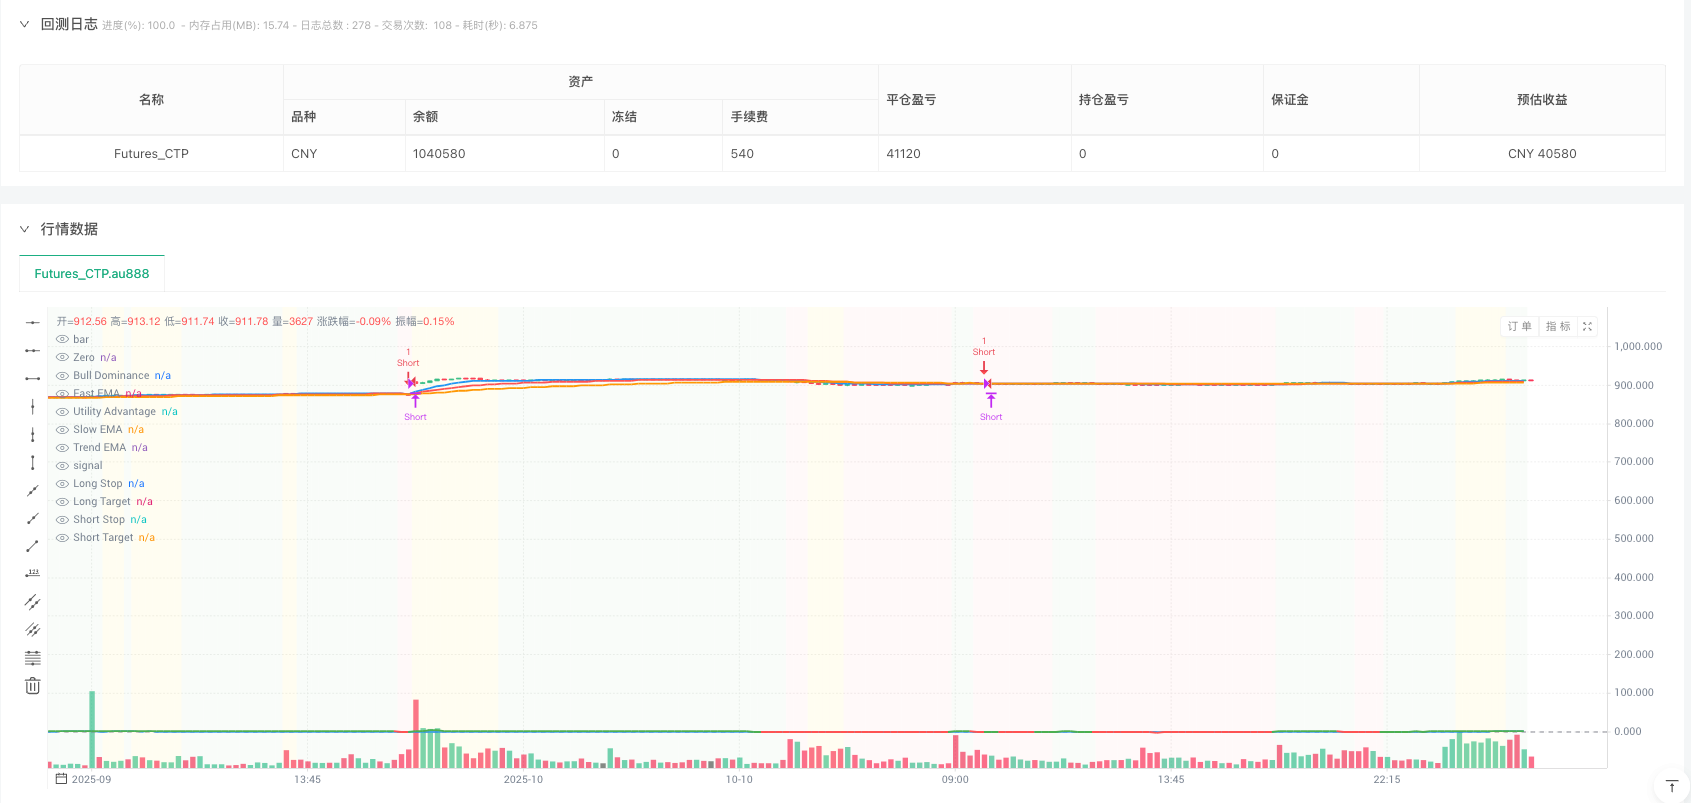Select the parallel channel lines drawing tool
The image size is (1691, 803).
[x=32, y=602]
